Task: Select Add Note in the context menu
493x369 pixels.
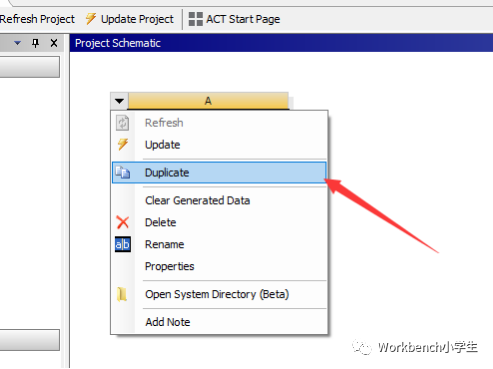Action: (168, 322)
